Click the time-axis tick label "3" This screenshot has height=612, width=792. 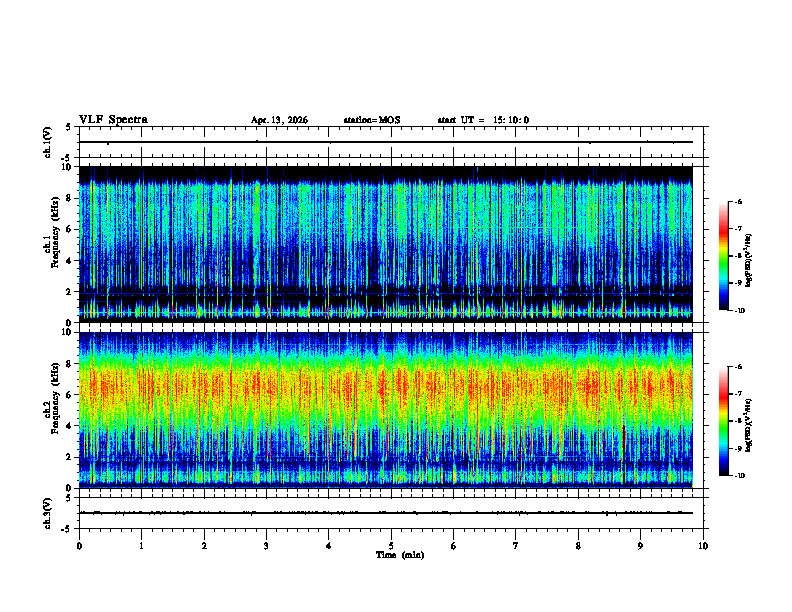tap(266, 546)
